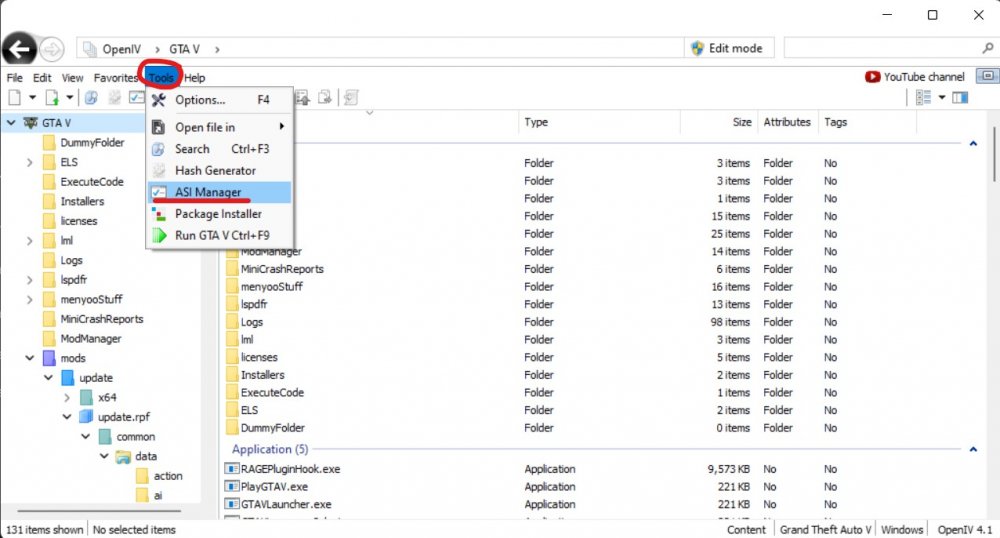Click the add file toolbar icon
Viewport: 1000px width, 538px height.
click(x=52, y=98)
